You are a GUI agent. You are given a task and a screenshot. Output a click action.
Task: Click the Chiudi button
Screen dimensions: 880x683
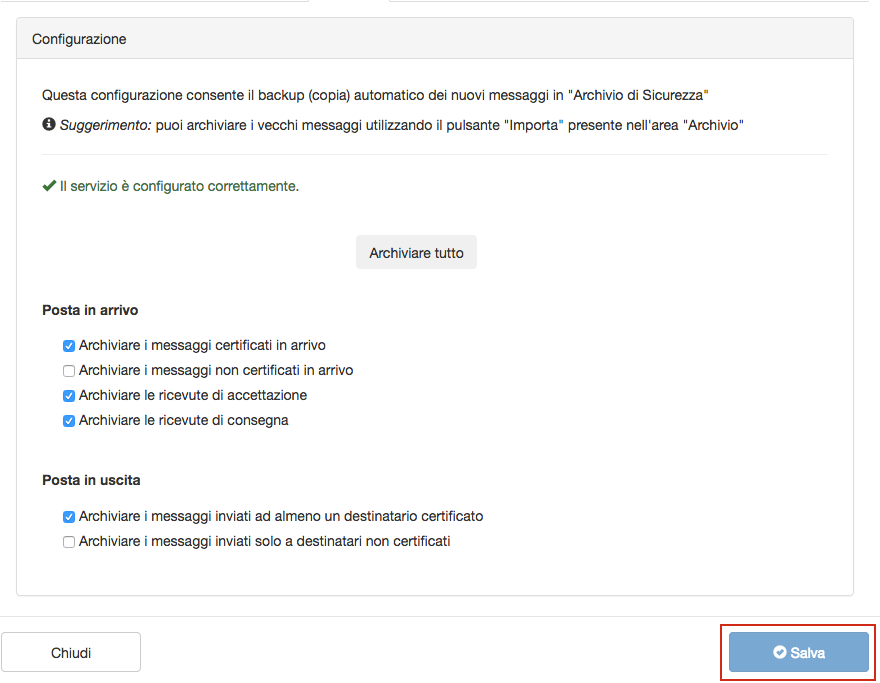click(x=71, y=652)
